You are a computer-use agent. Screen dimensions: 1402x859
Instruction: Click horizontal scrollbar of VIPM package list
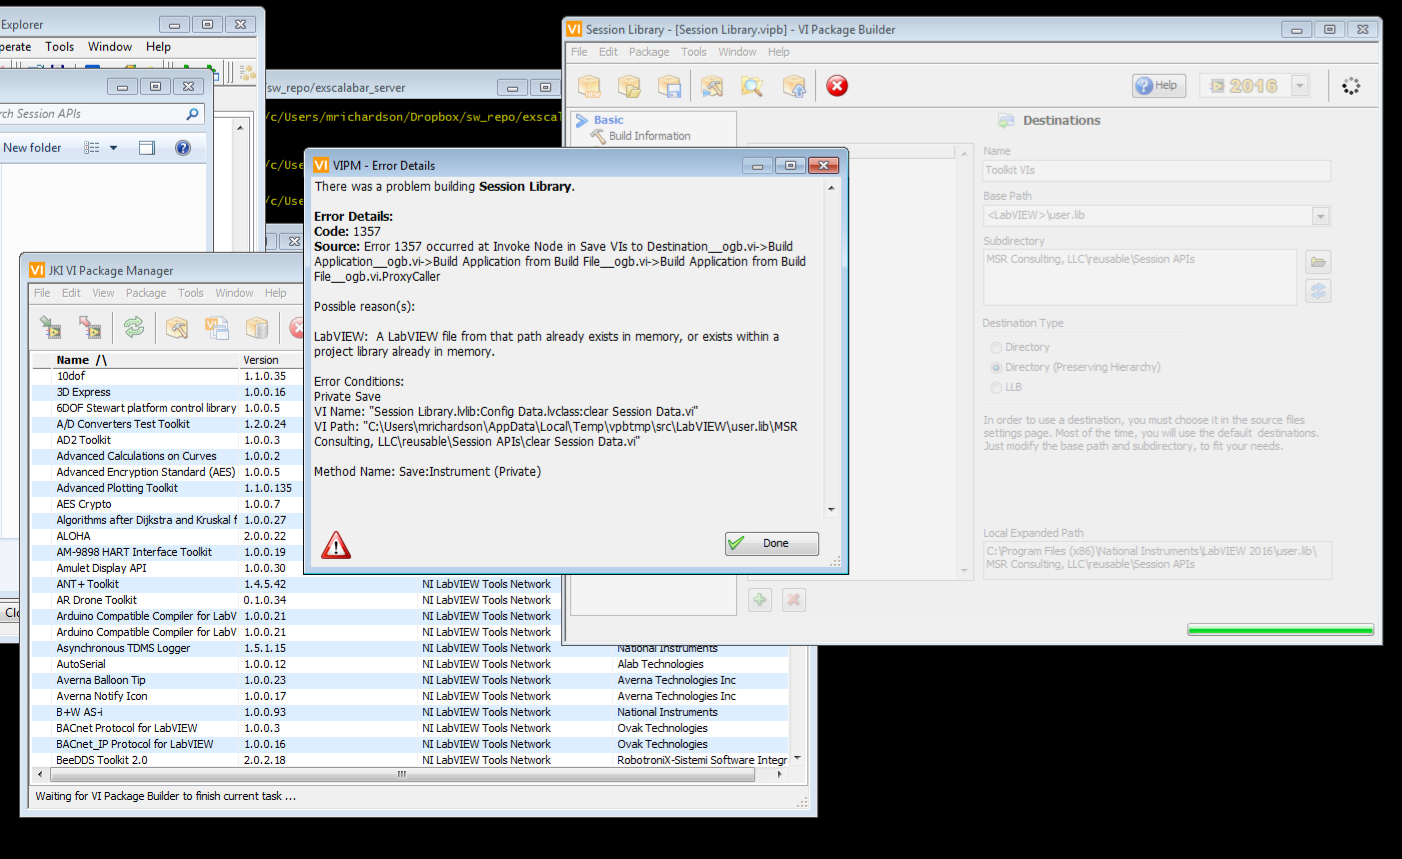point(402,774)
